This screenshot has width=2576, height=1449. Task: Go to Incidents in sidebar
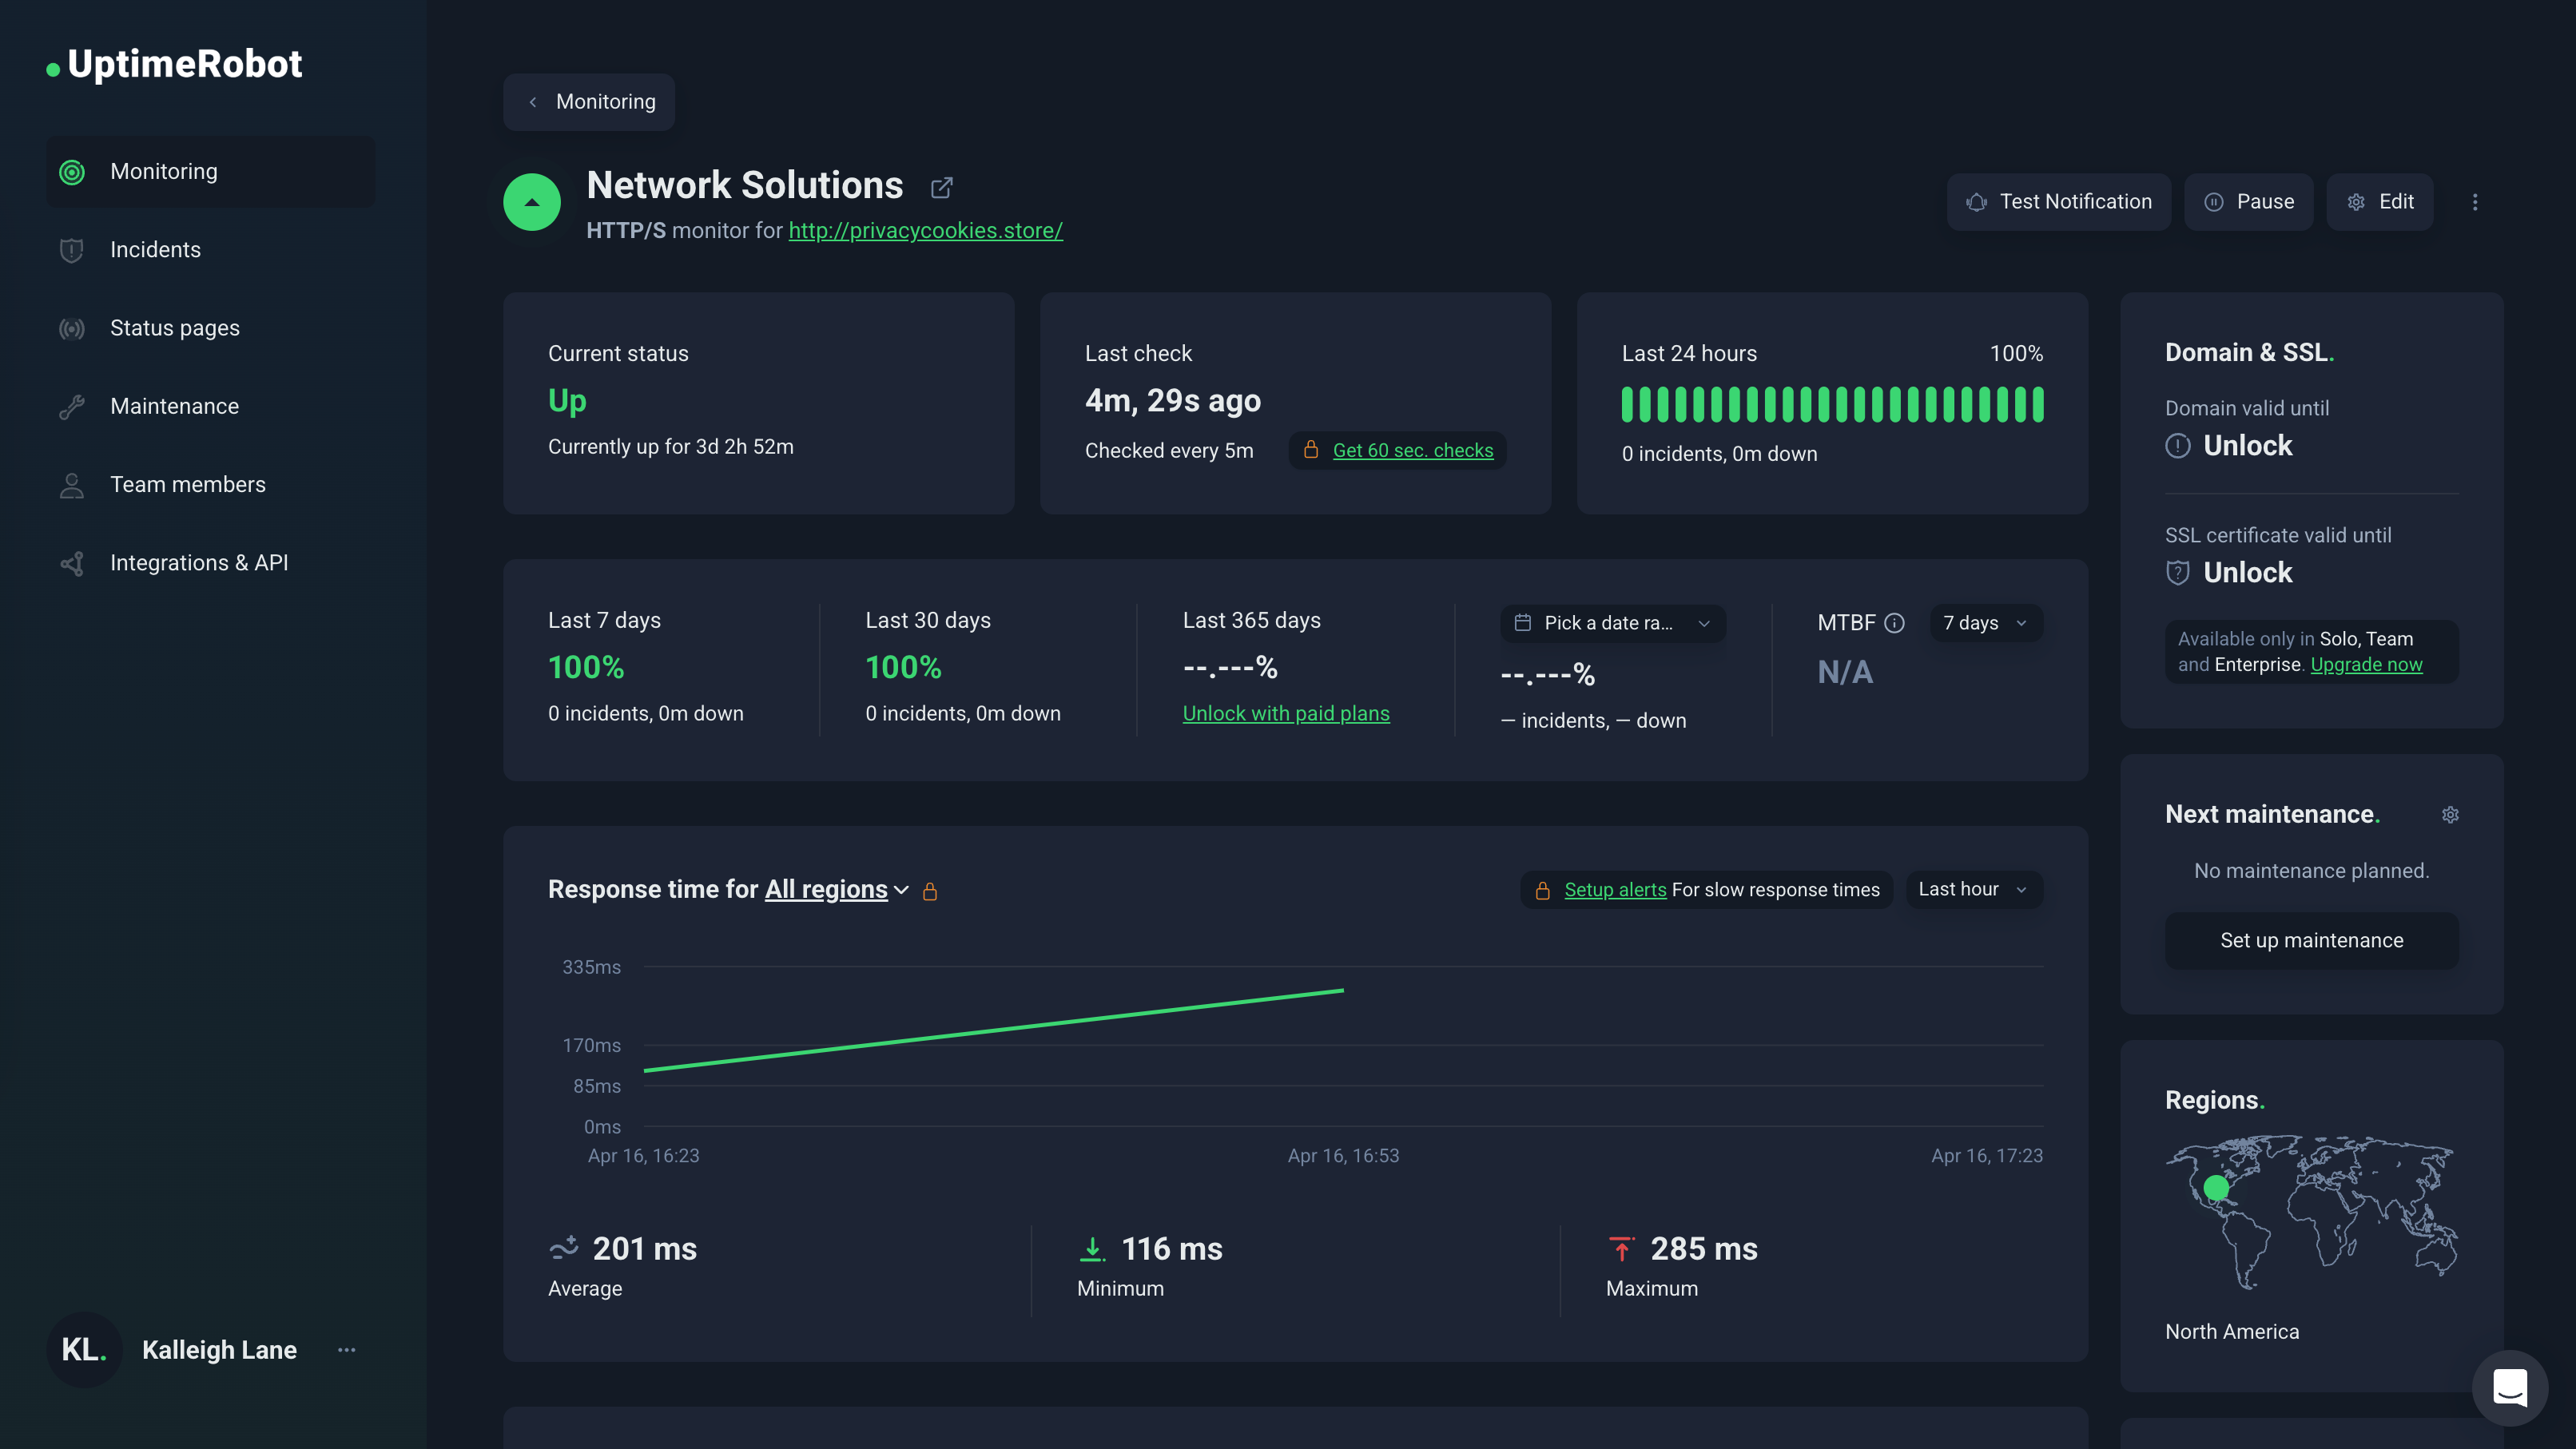pos(211,250)
